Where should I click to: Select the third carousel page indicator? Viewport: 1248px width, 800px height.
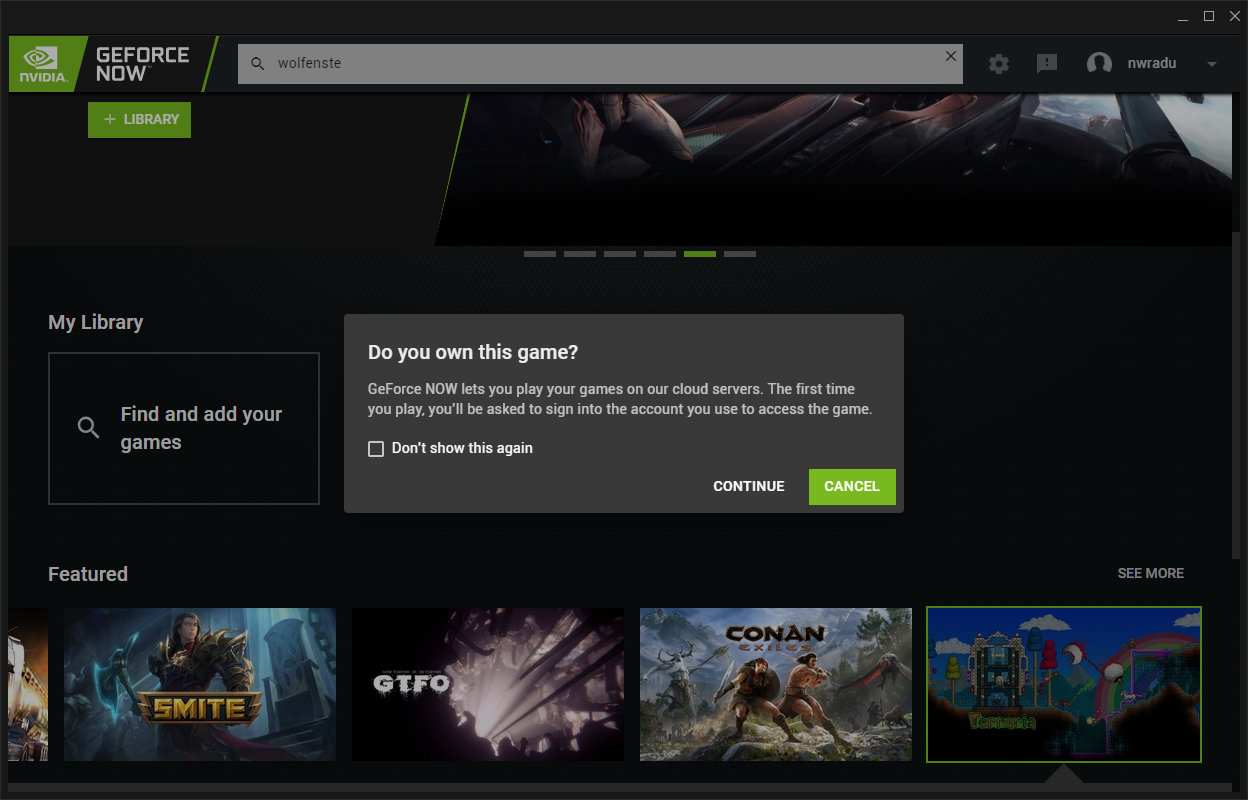pyautogui.click(x=620, y=254)
